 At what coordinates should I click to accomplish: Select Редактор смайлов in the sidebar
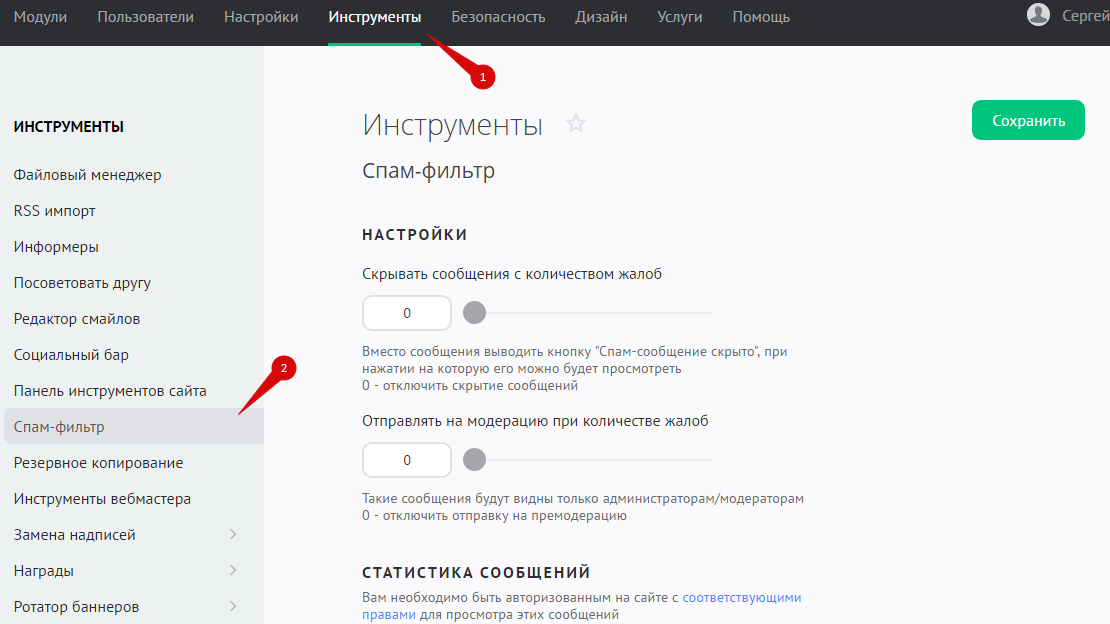(x=77, y=319)
